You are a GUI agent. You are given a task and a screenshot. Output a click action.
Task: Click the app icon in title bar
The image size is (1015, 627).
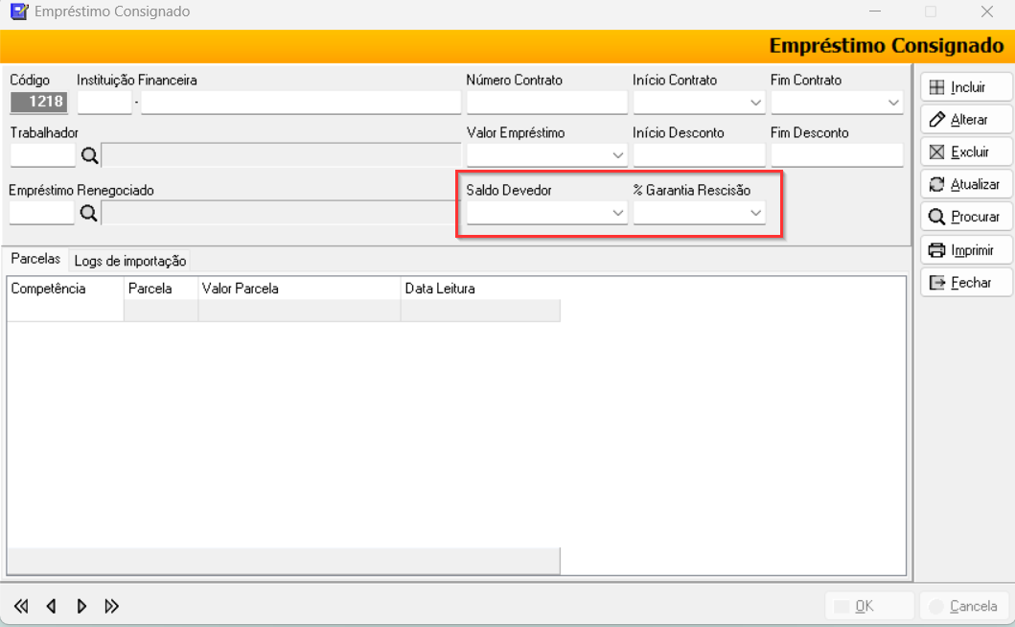19,12
